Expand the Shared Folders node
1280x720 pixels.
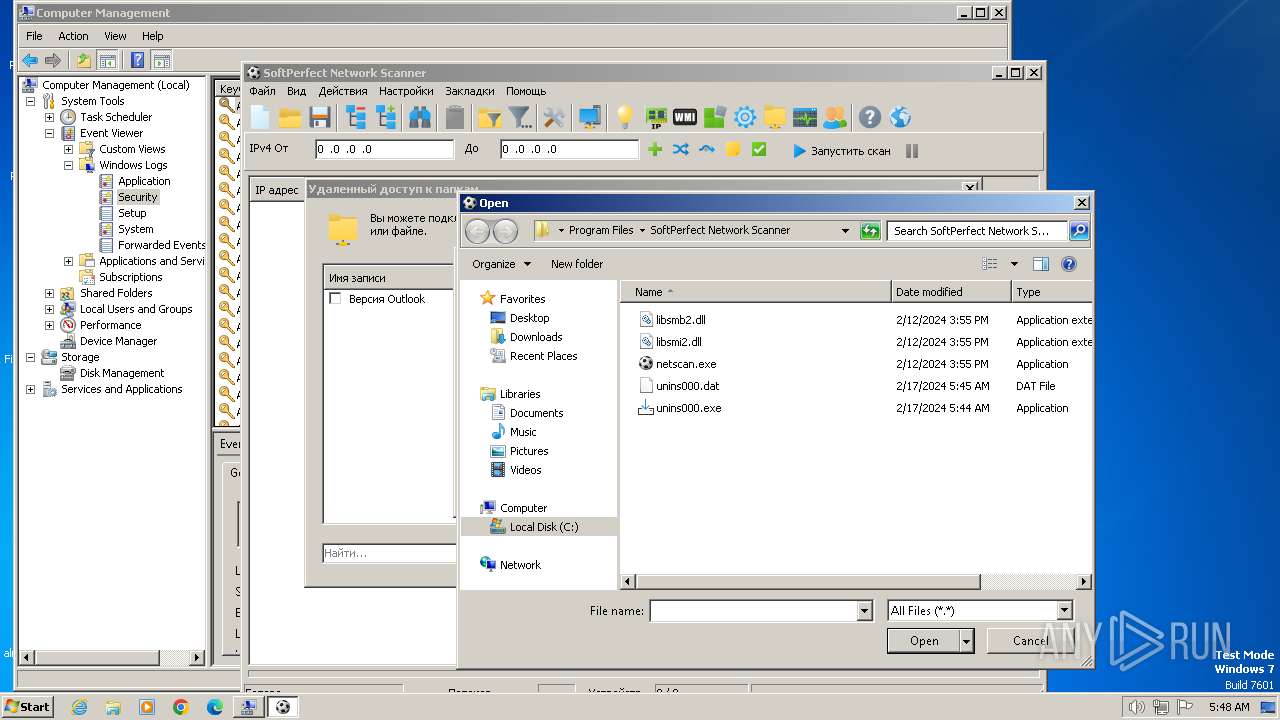[49, 293]
